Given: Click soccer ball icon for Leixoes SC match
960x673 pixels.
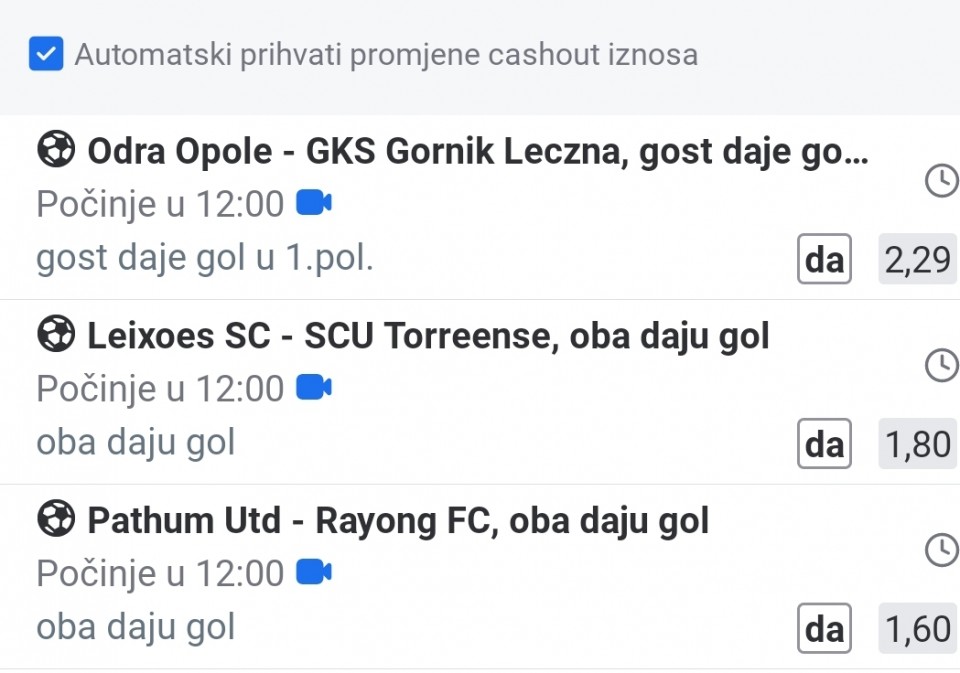Looking at the screenshot, I should (56, 336).
